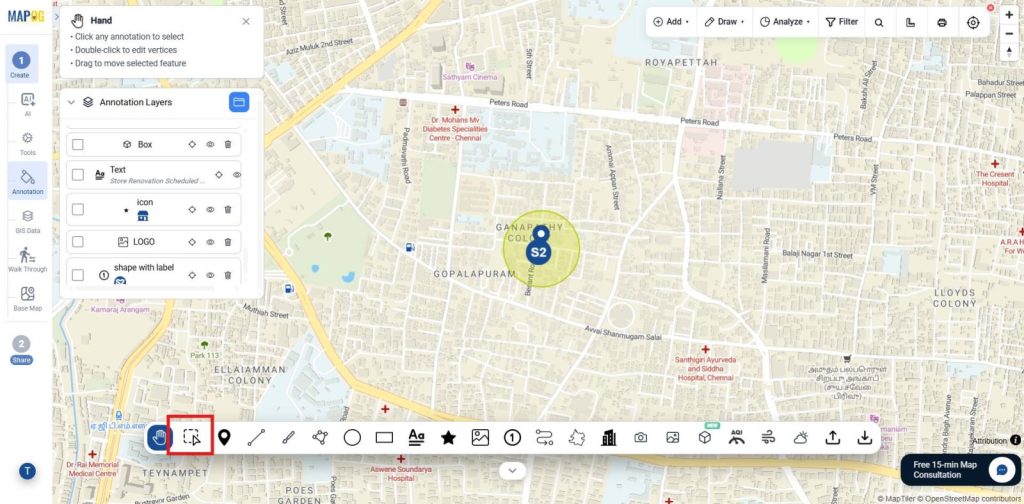Zoom in the map with plus button
1024x504 pixels.
tap(1010, 15)
